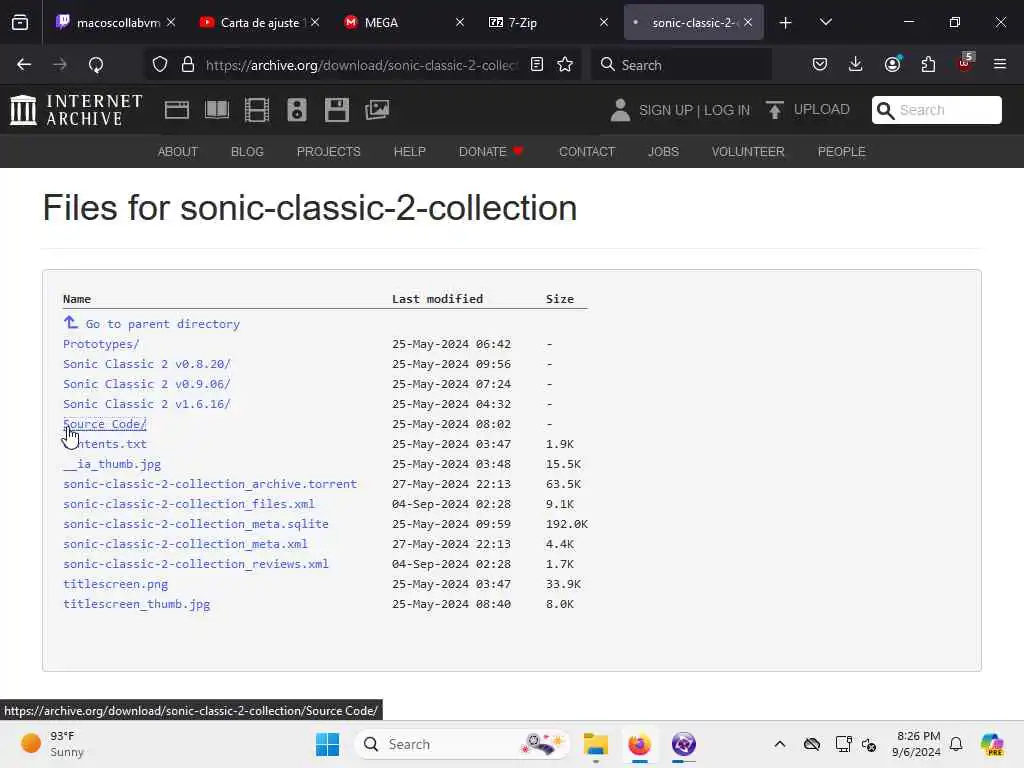Open the Texts book icon
Viewport: 1024px width, 768px height.
217,110
